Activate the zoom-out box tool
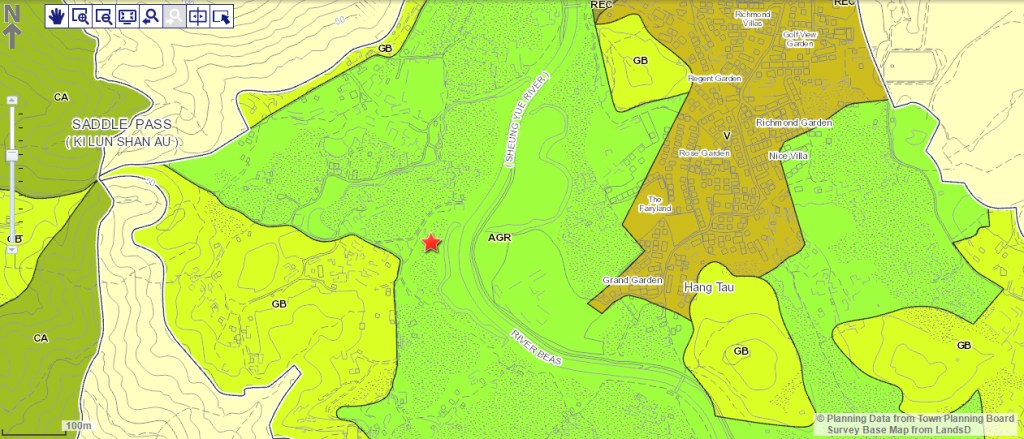This screenshot has height=439, width=1024. pyautogui.click(x=104, y=16)
